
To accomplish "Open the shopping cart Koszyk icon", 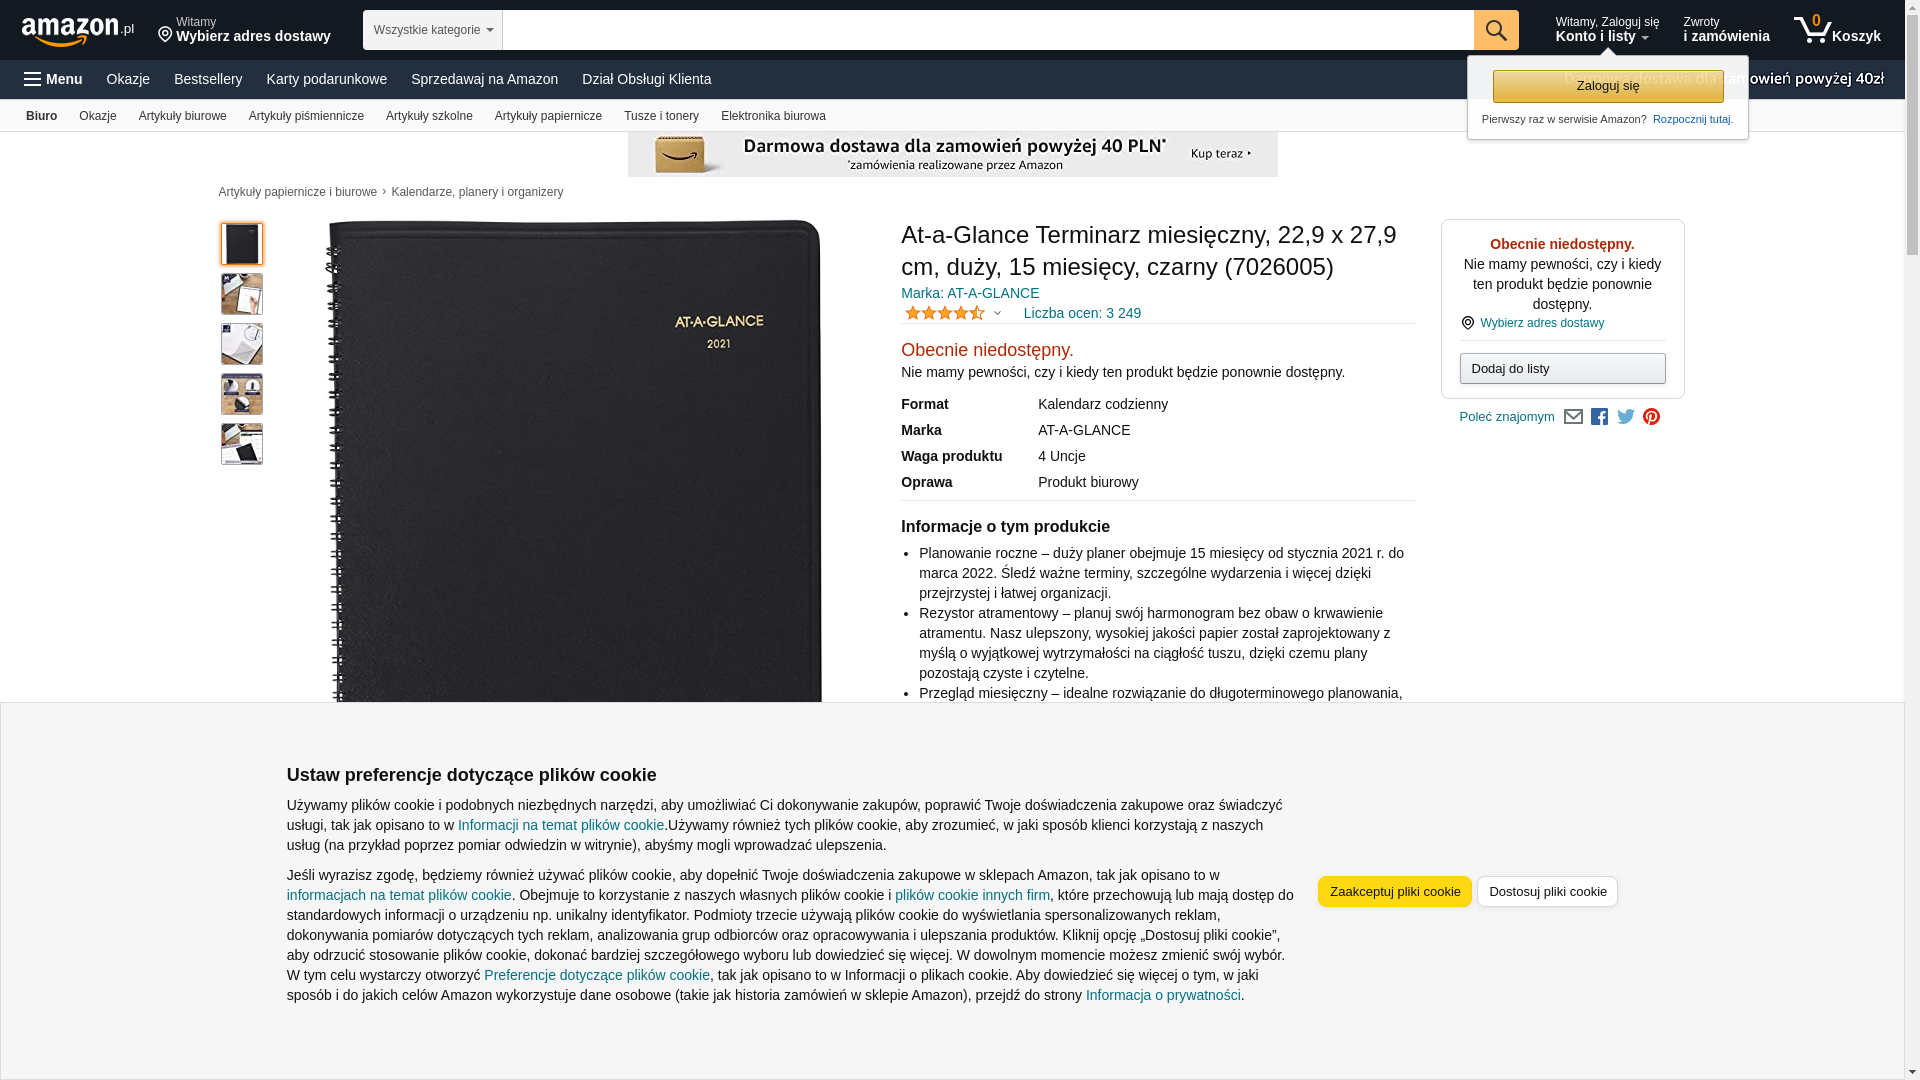I will (x=1837, y=30).
